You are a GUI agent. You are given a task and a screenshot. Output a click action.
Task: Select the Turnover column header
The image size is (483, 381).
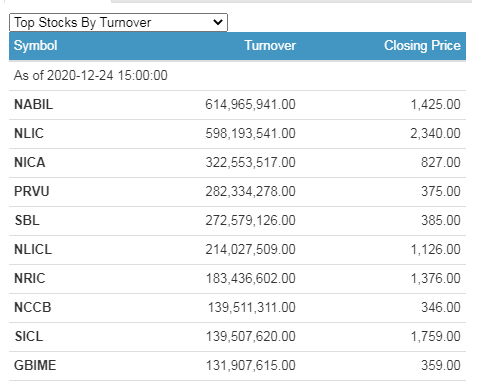pyautogui.click(x=270, y=46)
